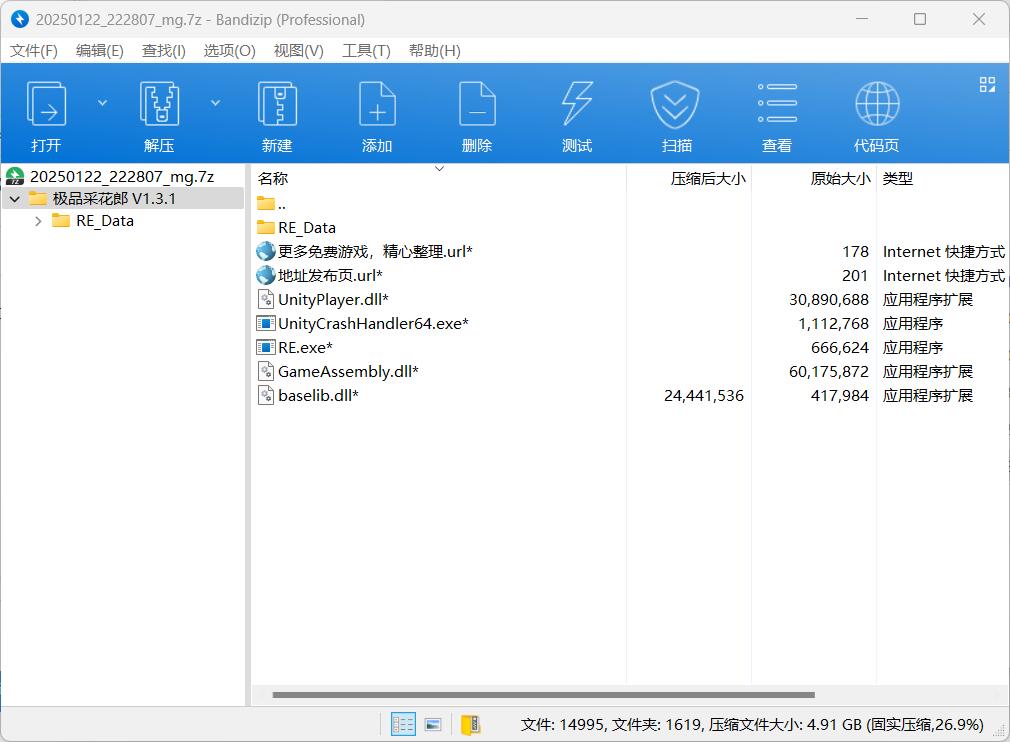1010x742 pixels.
Task: Click the yellow archive info icon in status bar
Action: [471, 725]
